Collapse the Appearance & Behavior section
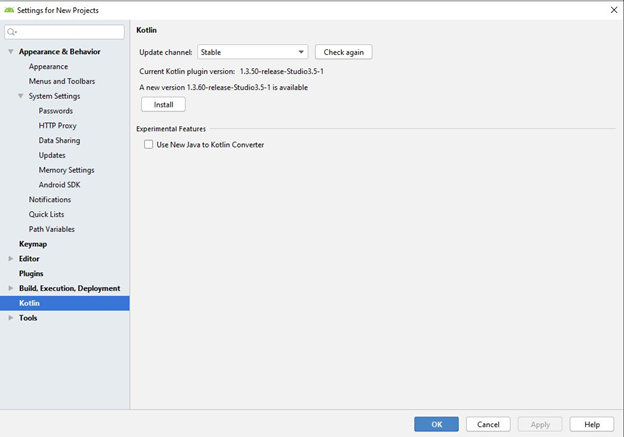 click(11, 52)
